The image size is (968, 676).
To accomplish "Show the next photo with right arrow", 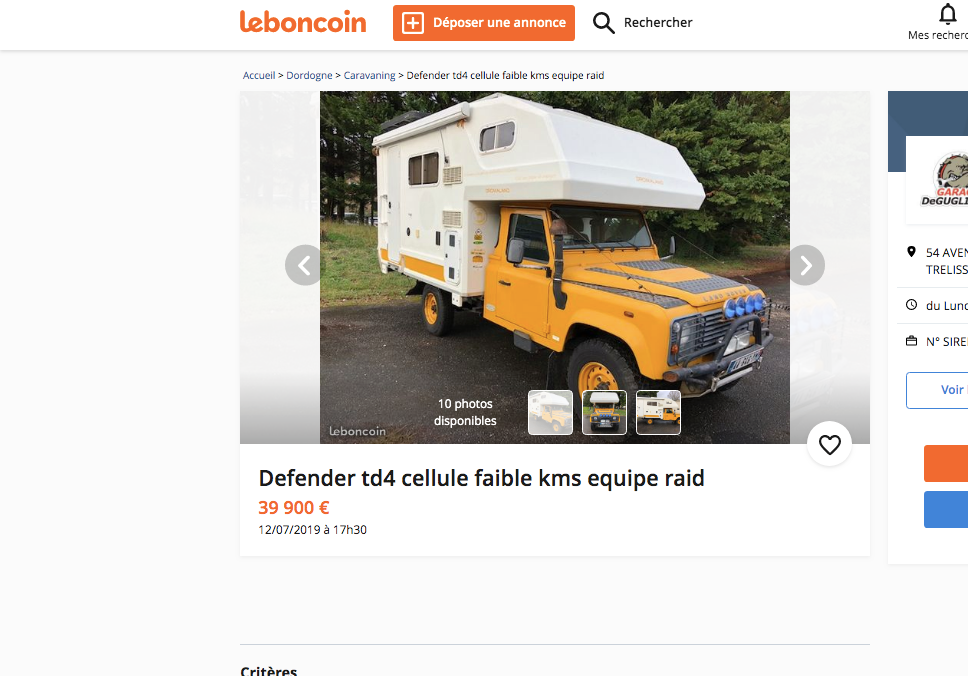I will pos(806,265).
